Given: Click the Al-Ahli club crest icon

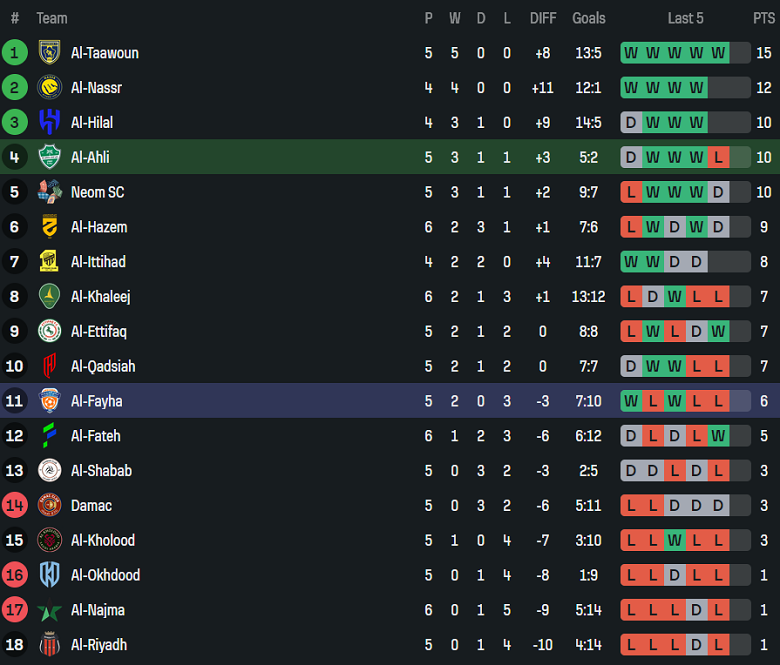Looking at the screenshot, I should [x=49, y=157].
